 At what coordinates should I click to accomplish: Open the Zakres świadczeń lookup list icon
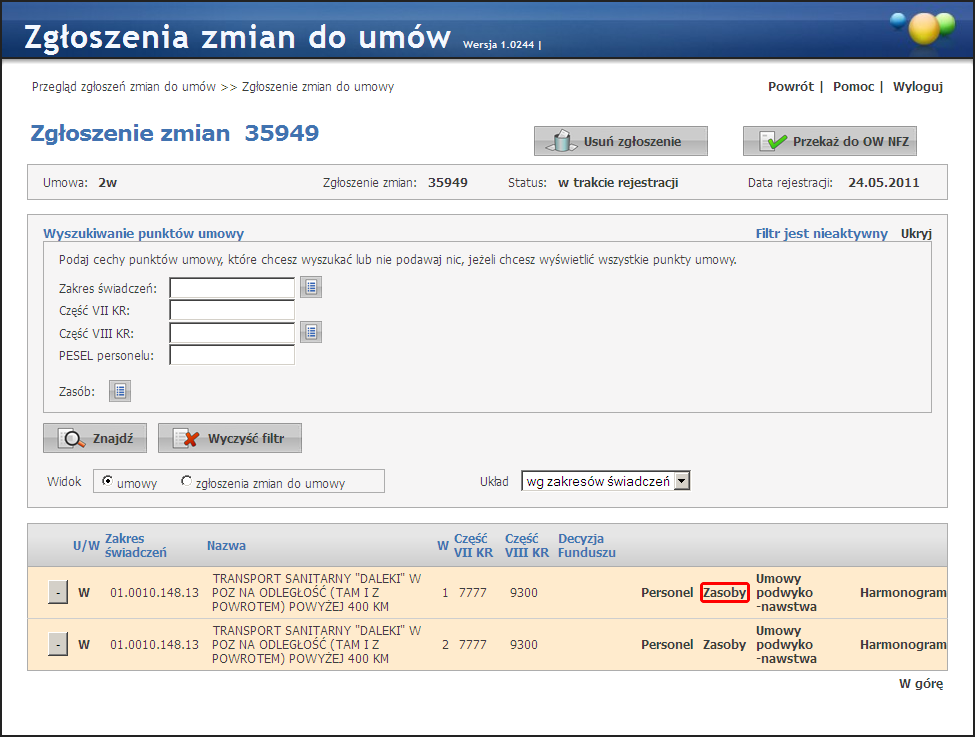click(x=310, y=288)
